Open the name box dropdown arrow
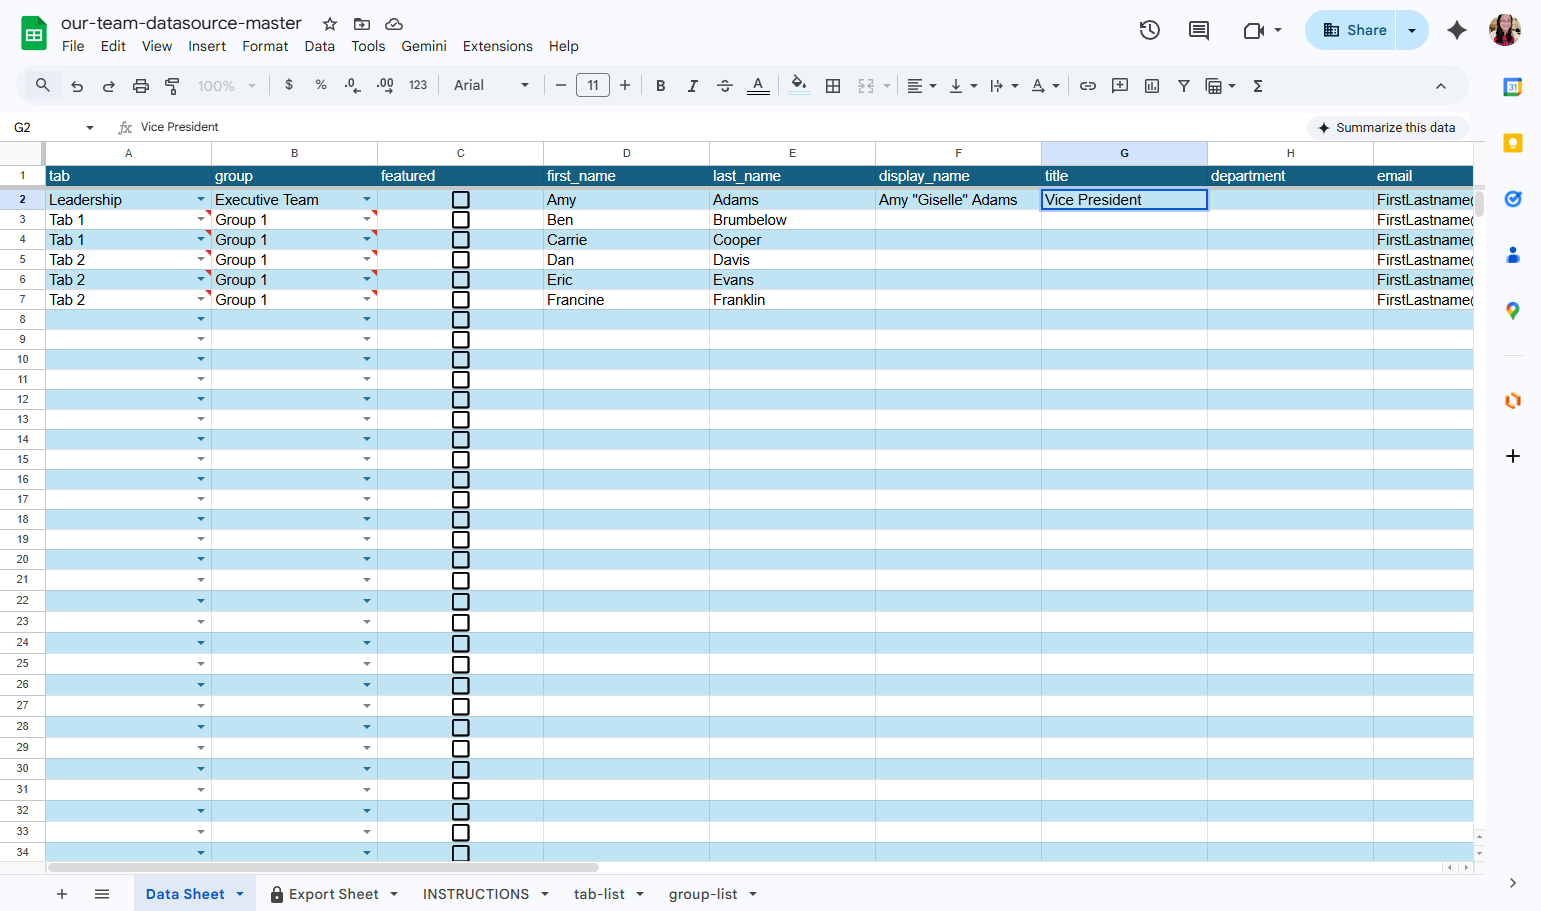 pos(90,128)
